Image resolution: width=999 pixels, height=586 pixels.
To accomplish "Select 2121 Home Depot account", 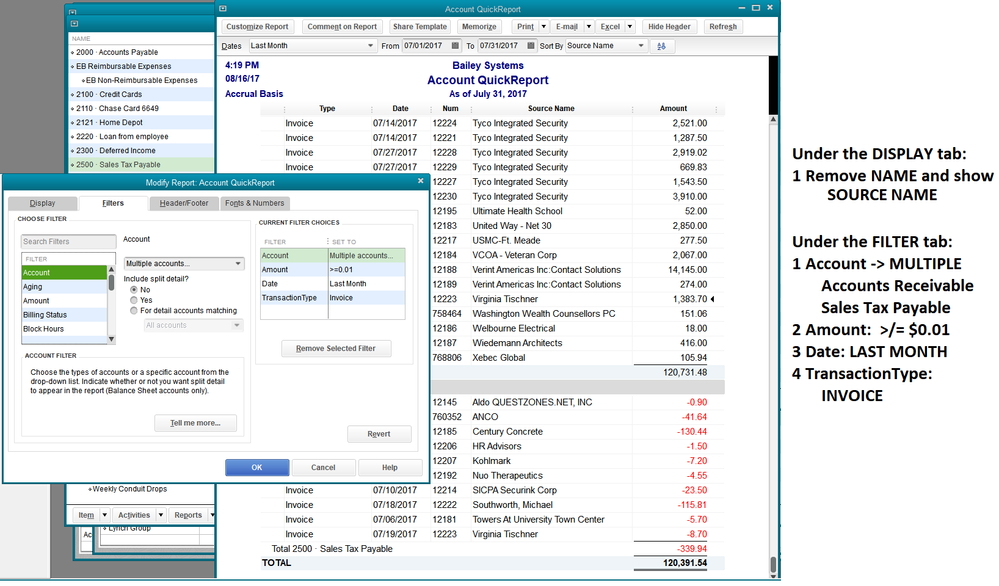I will point(141,122).
